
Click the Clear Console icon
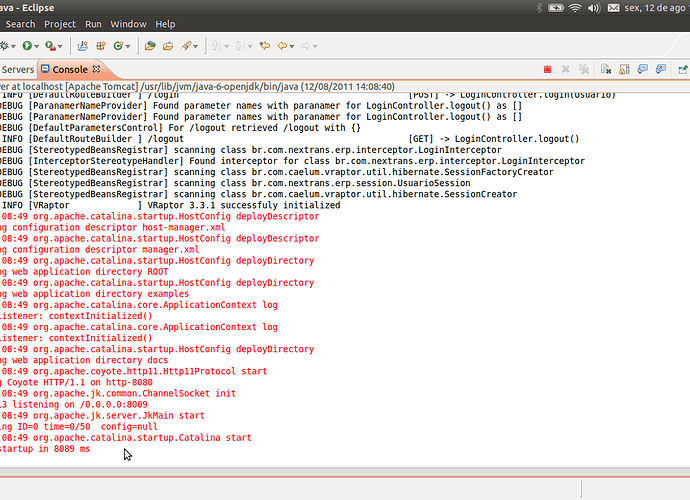[x=606, y=70]
